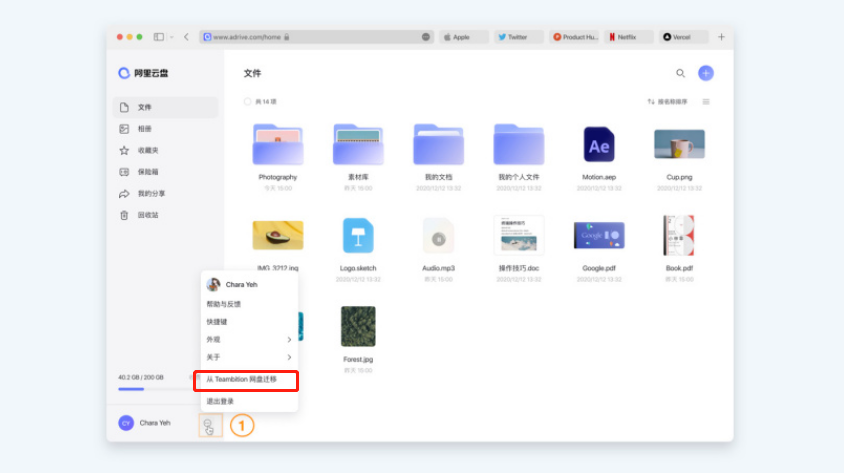Go back with the browser back arrow
Viewport: 844px width, 473px height.
[186, 37]
